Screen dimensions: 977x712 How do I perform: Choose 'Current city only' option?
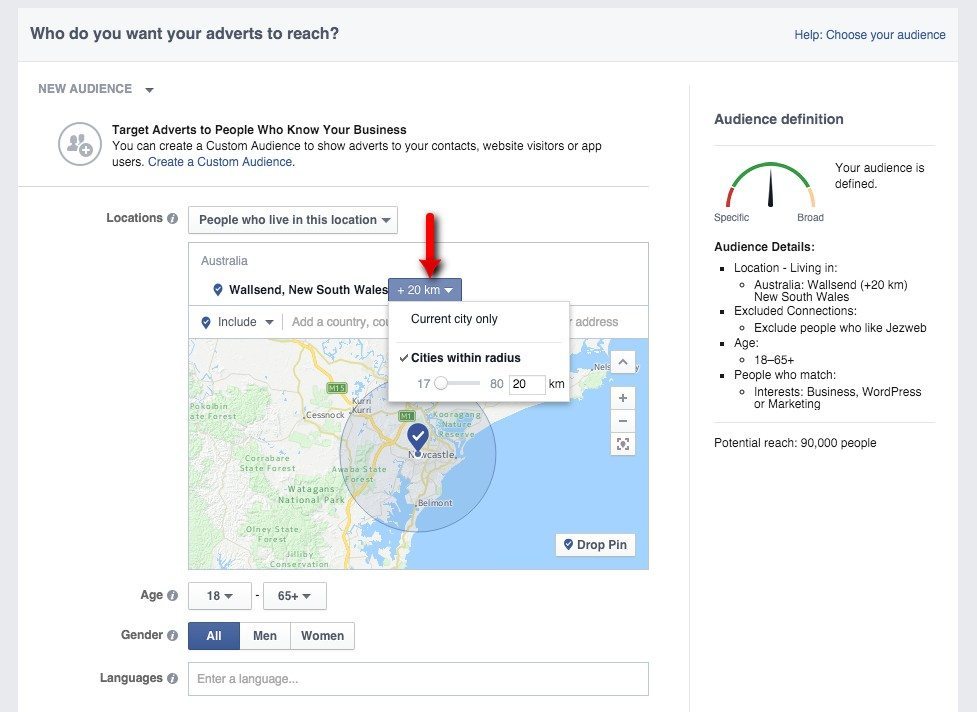click(454, 320)
